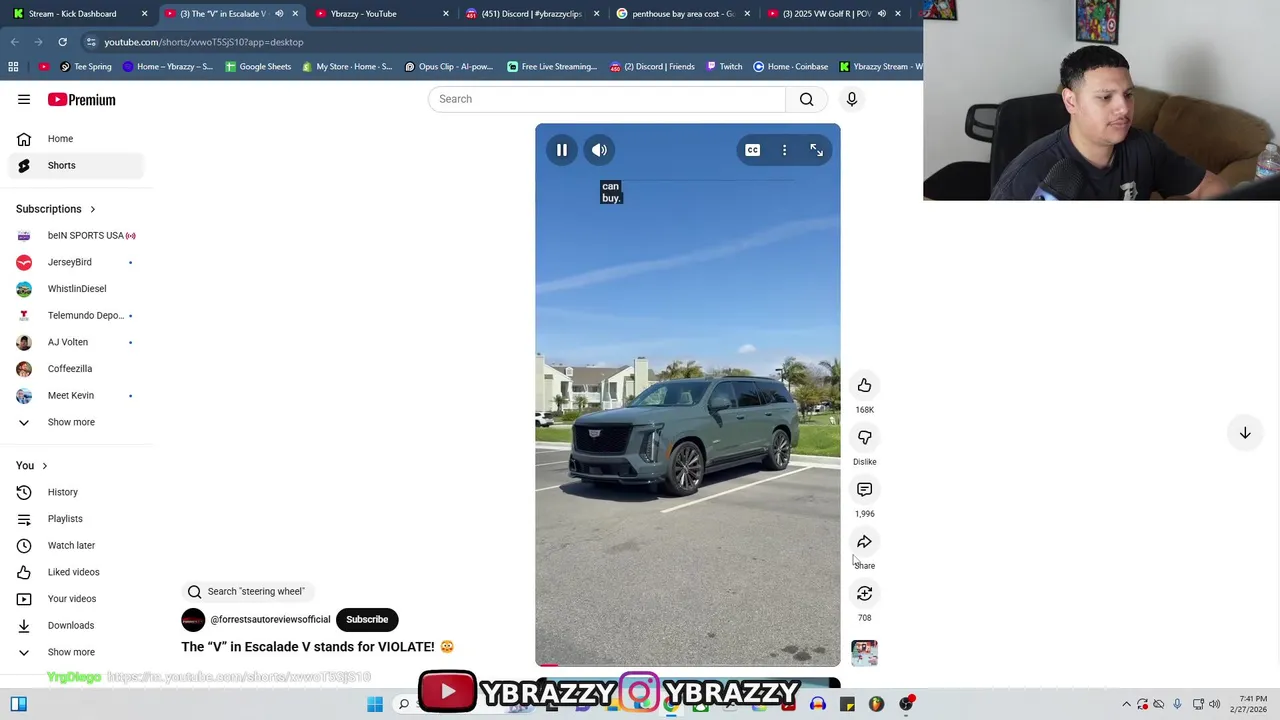Viewport: 1280px width, 720px height.
Task: Click the browser address bar URL
Action: [204, 42]
